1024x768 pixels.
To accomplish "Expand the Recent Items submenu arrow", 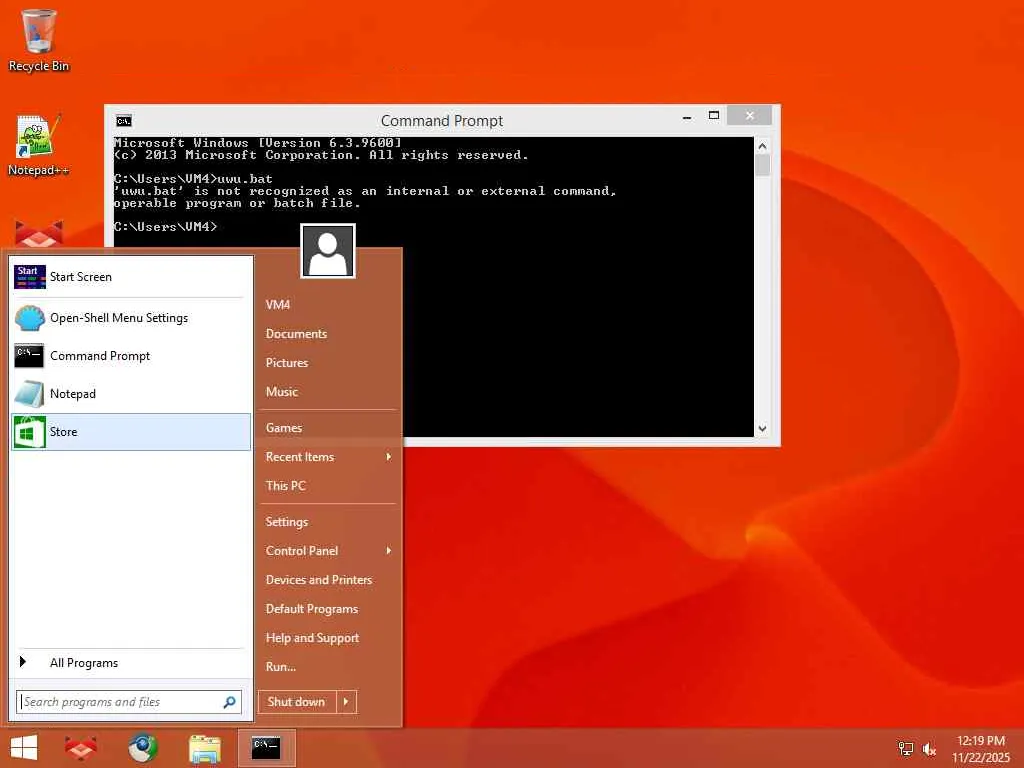I will [389, 457].
